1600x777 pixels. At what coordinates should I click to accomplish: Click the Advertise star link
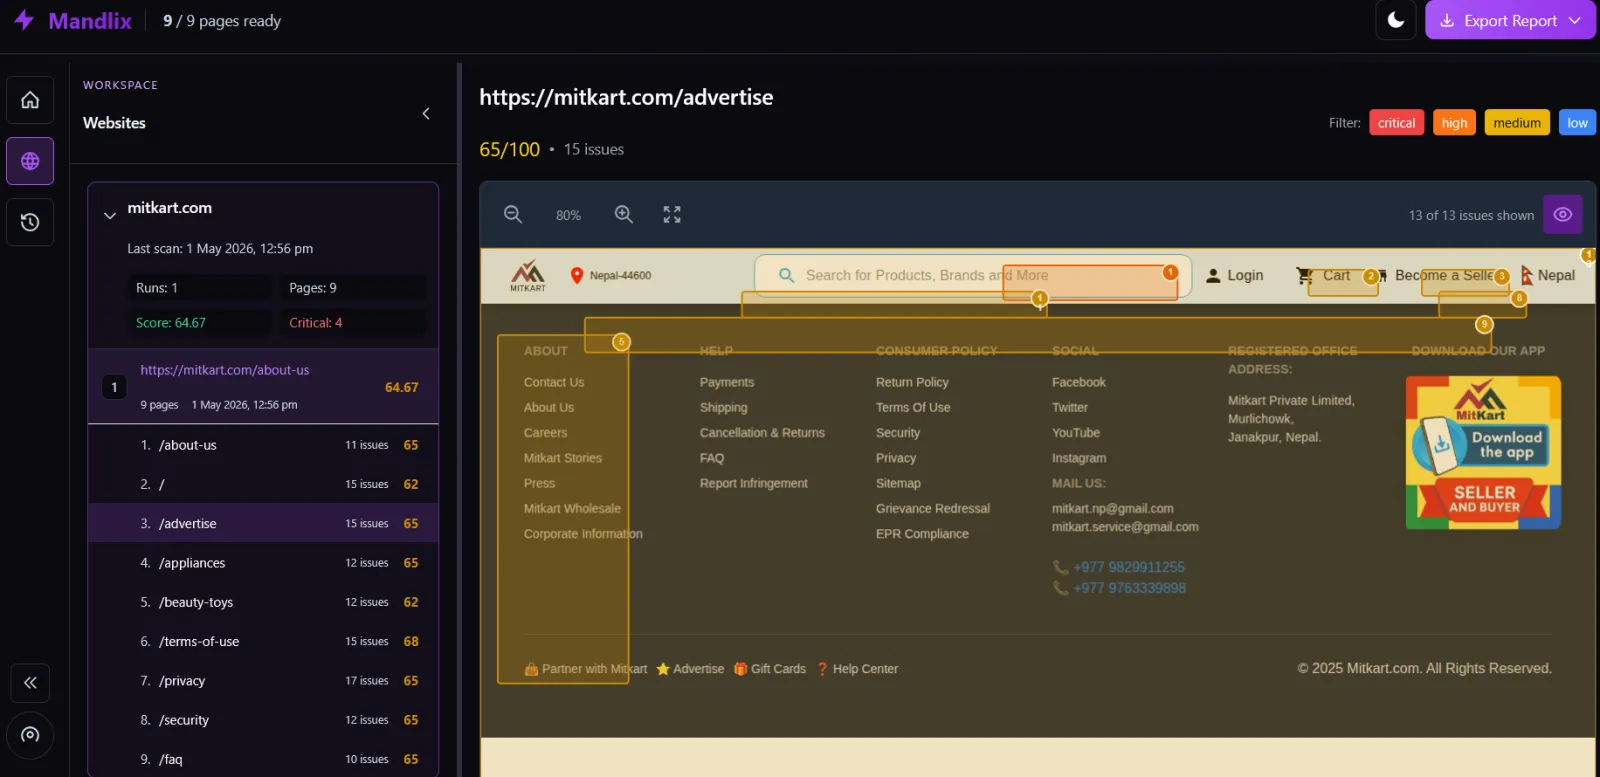pos(690,669)
